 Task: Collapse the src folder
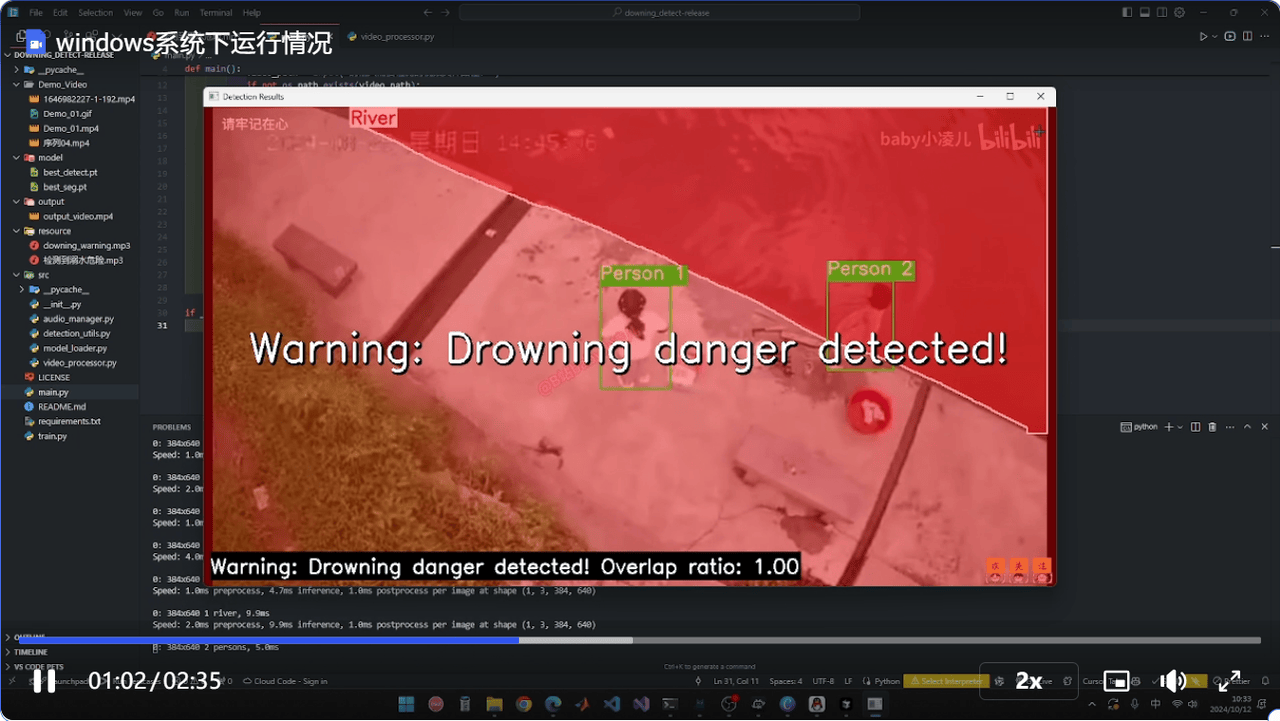coord(16,274)
